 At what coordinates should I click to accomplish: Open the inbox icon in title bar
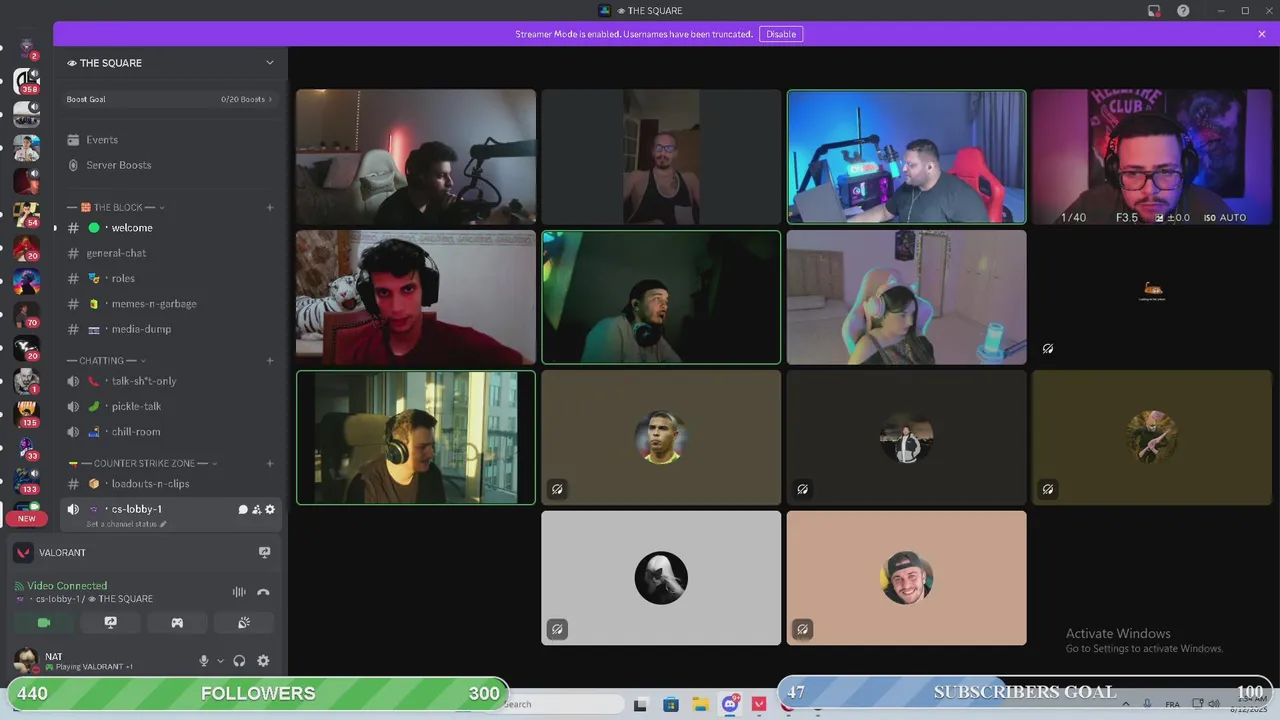click(x=1153, y=10)
